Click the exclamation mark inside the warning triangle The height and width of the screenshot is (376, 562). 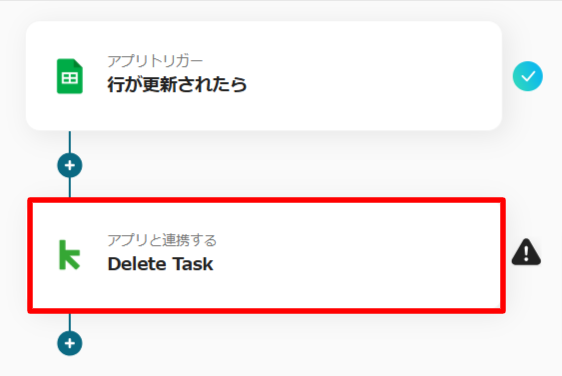pyautogui.click(x=526, y=253)
